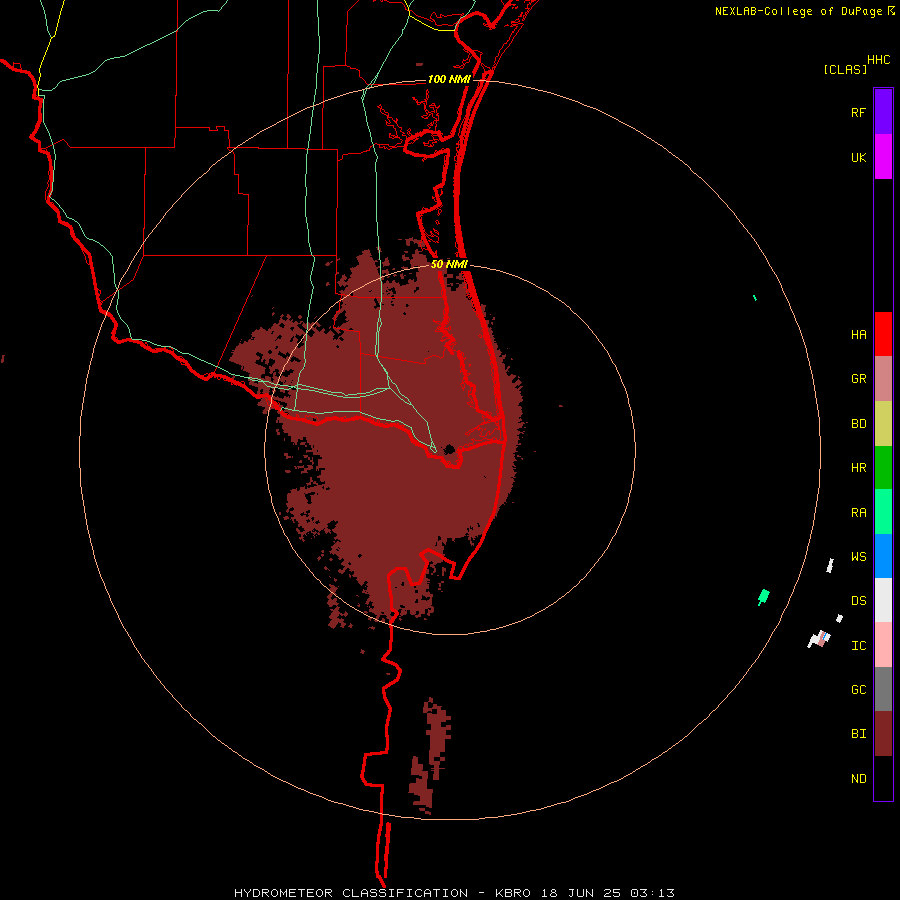Viewport: 900px width, 900px height.
Task: Click the RF legend label
Action: click(858, 112)
